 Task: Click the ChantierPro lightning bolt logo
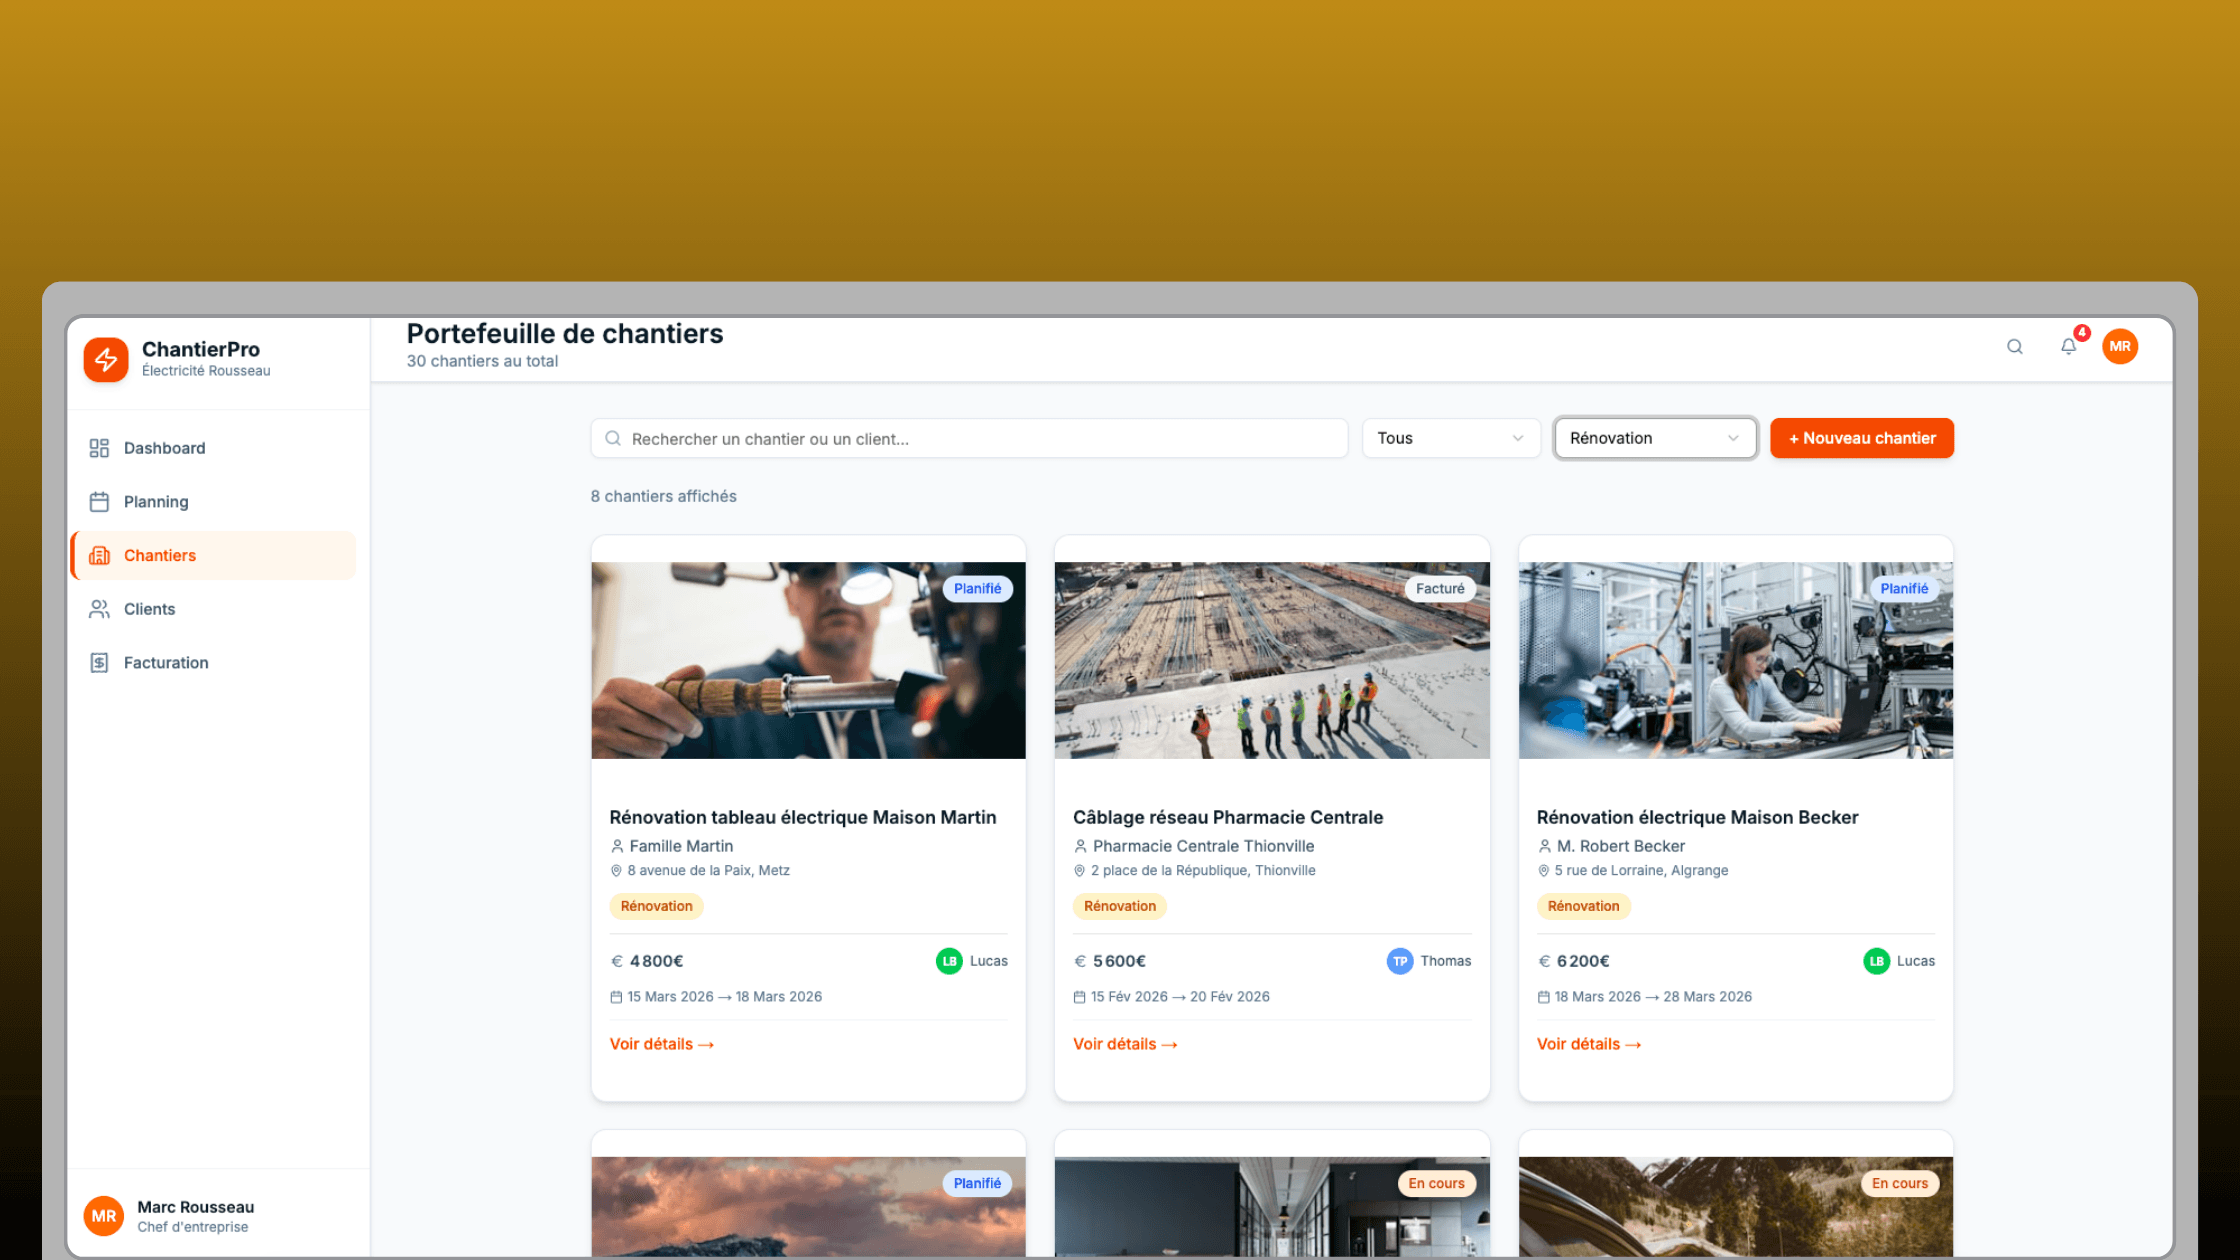(106, 359)
